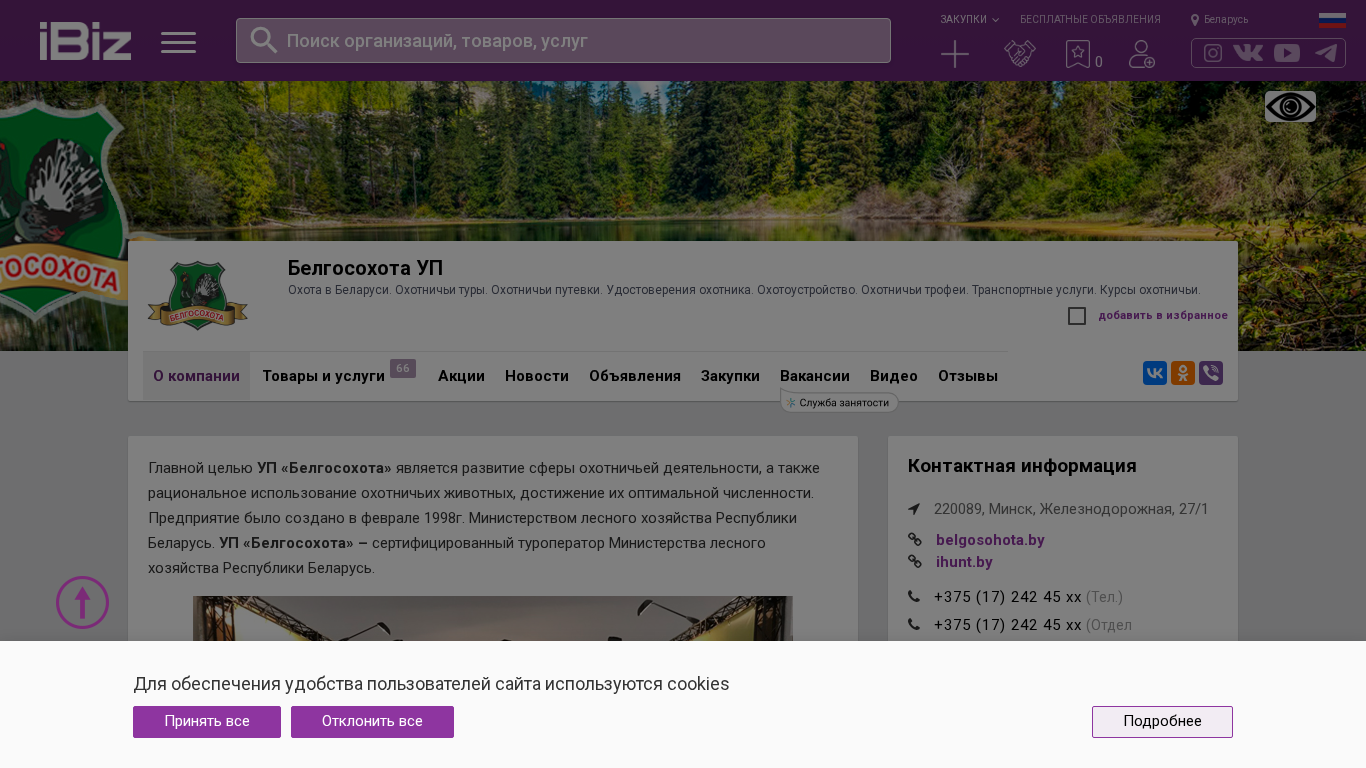
Task: Click the Контактная информация heading
Action: [x=1022, y=466]
